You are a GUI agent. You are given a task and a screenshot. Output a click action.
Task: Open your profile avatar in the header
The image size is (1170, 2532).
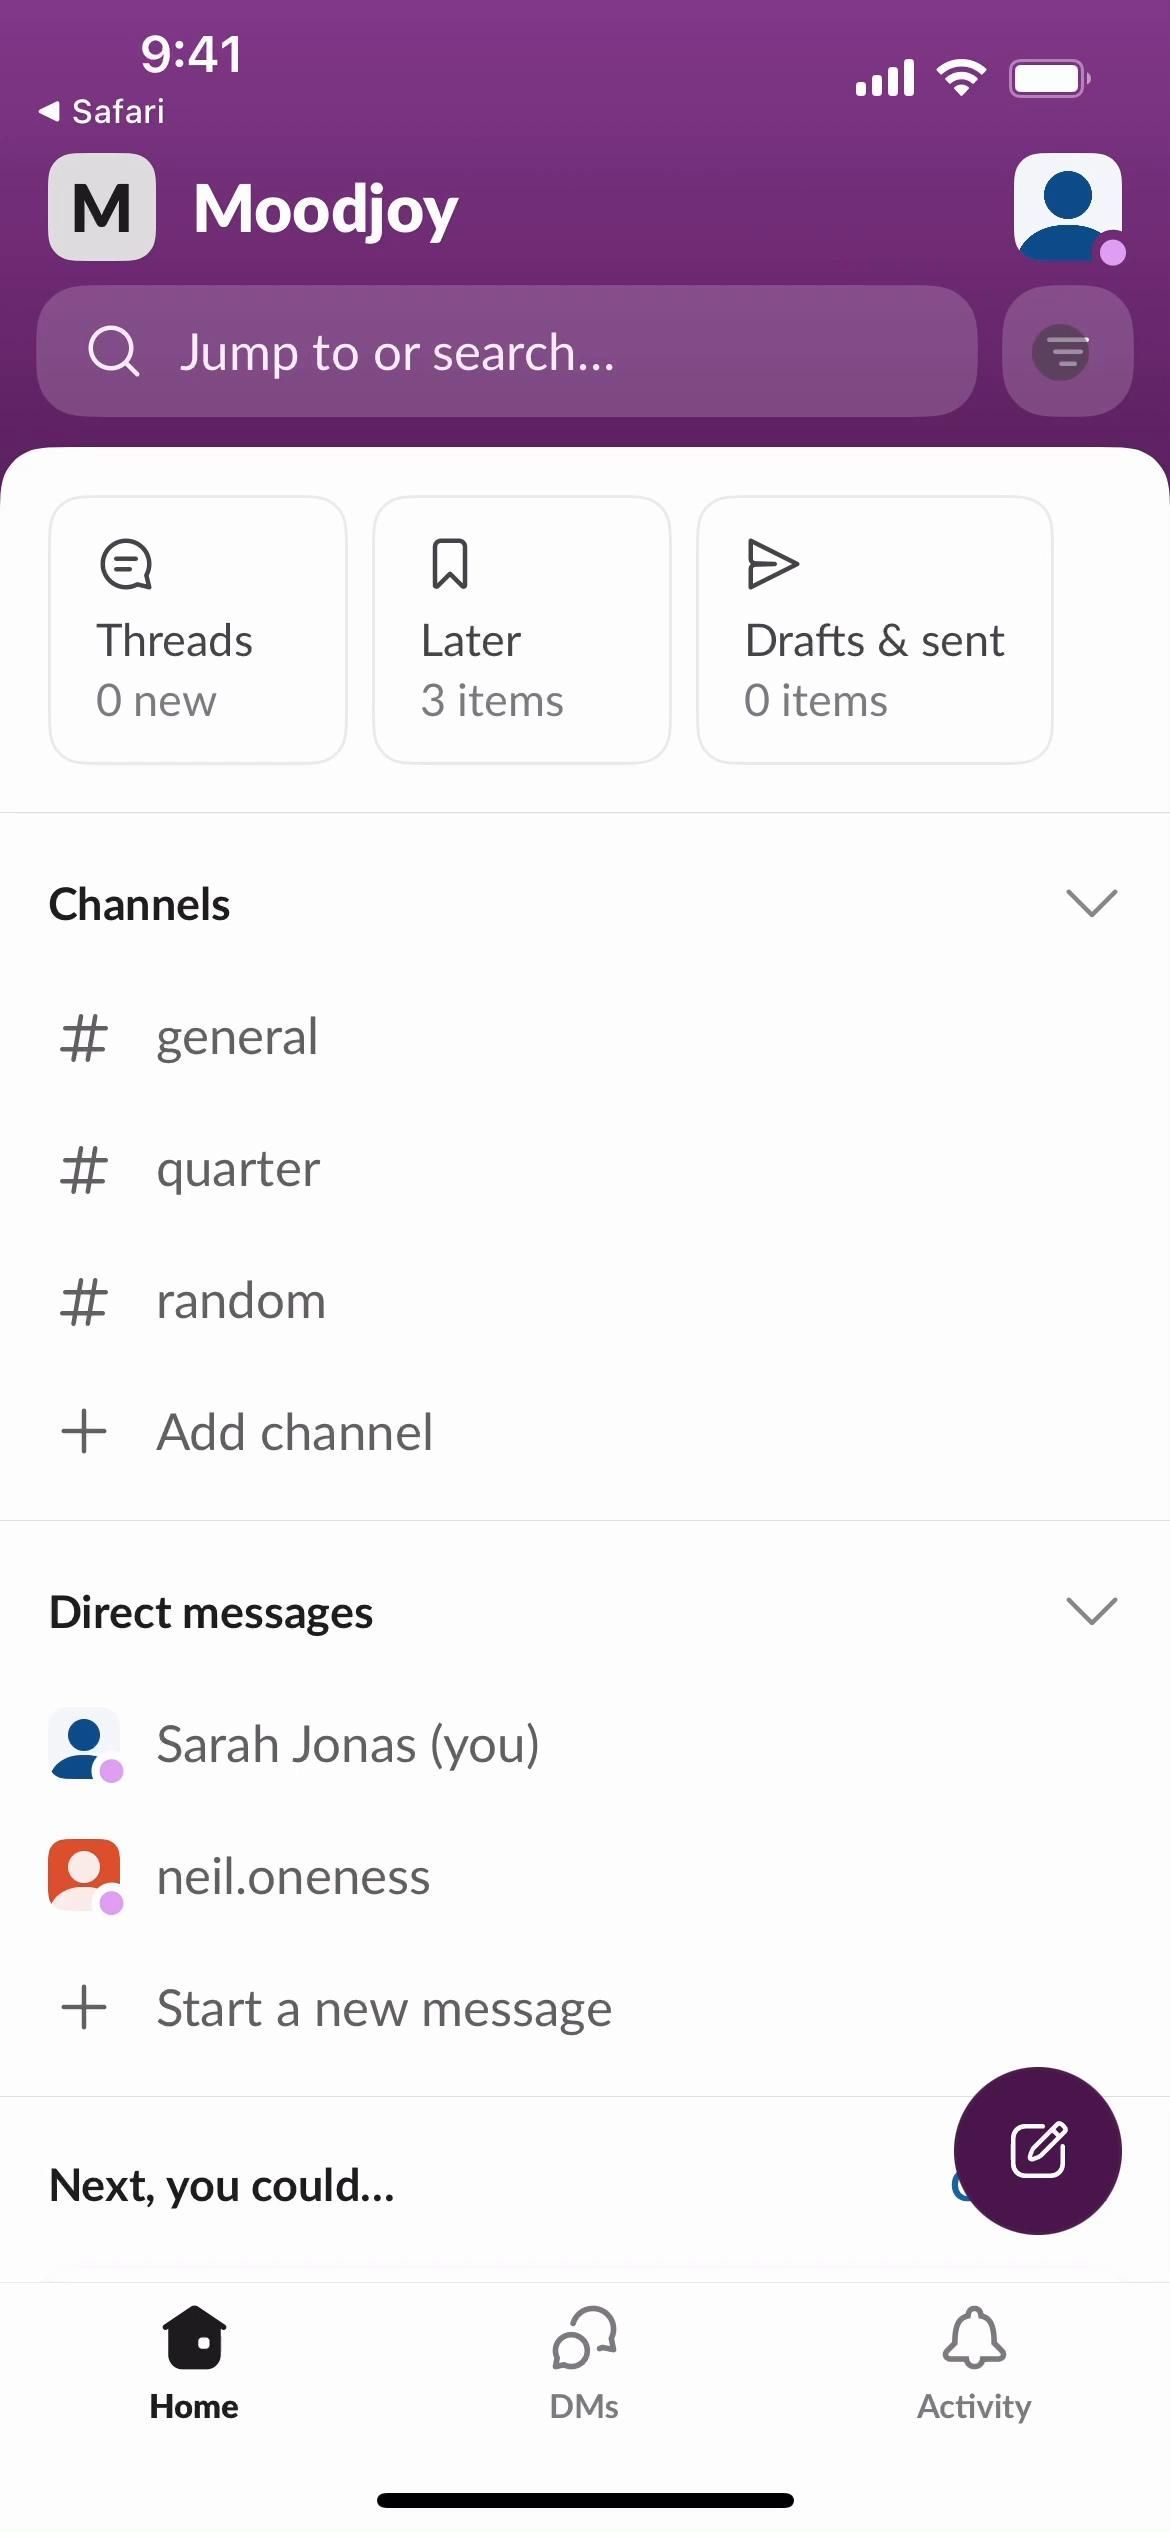[1067, 207]
